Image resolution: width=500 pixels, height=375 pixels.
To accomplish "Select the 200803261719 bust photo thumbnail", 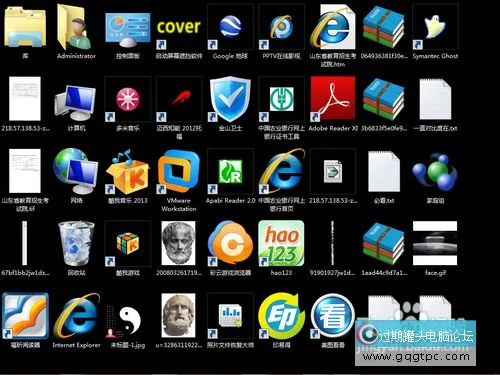I will coord(179,243).
